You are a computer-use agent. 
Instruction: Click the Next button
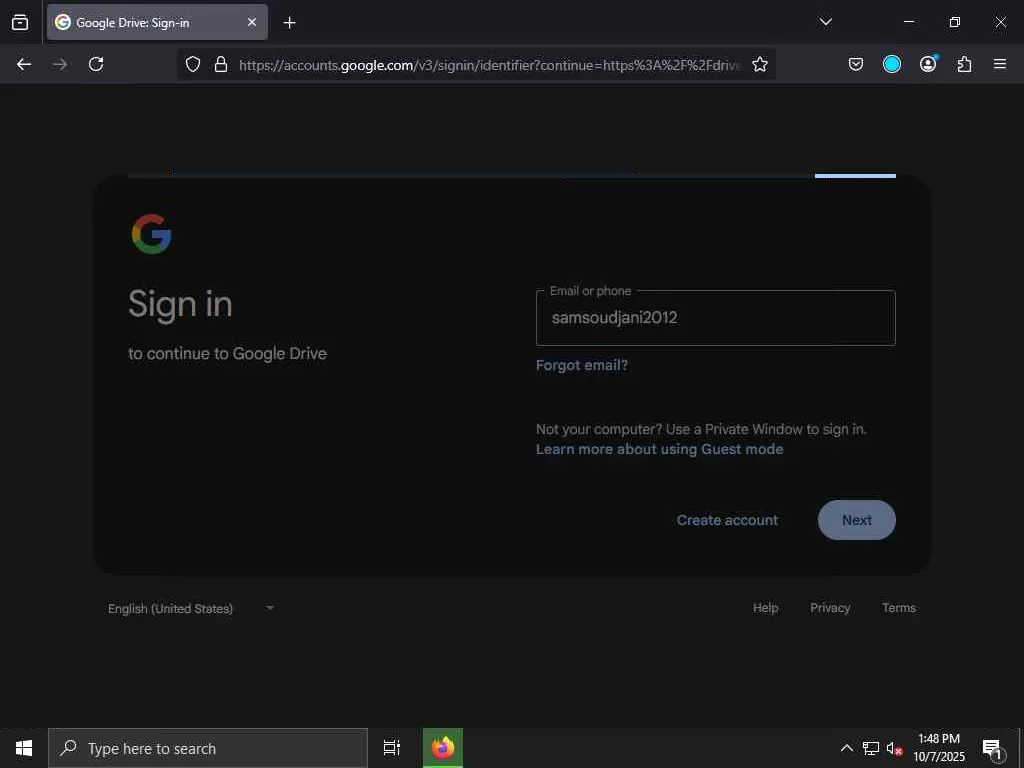856,520
